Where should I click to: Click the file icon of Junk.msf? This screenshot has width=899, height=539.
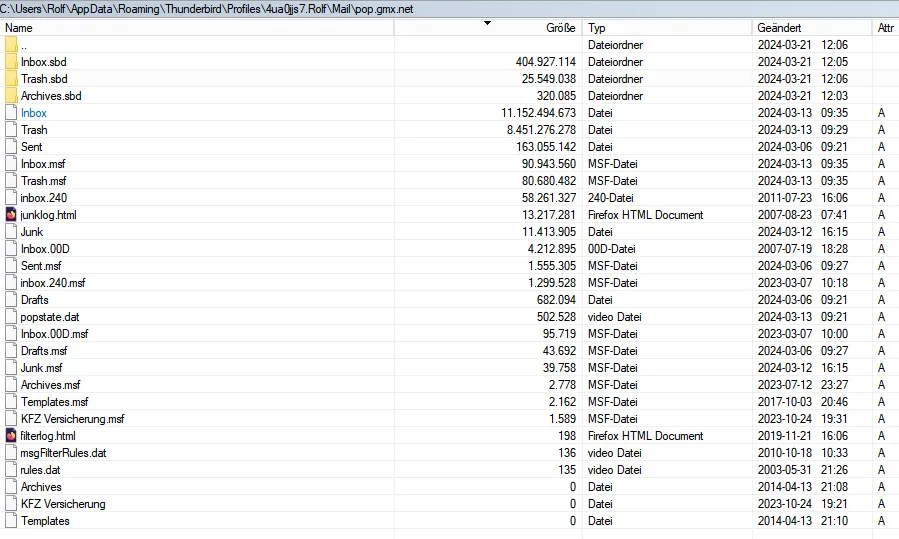11,368
